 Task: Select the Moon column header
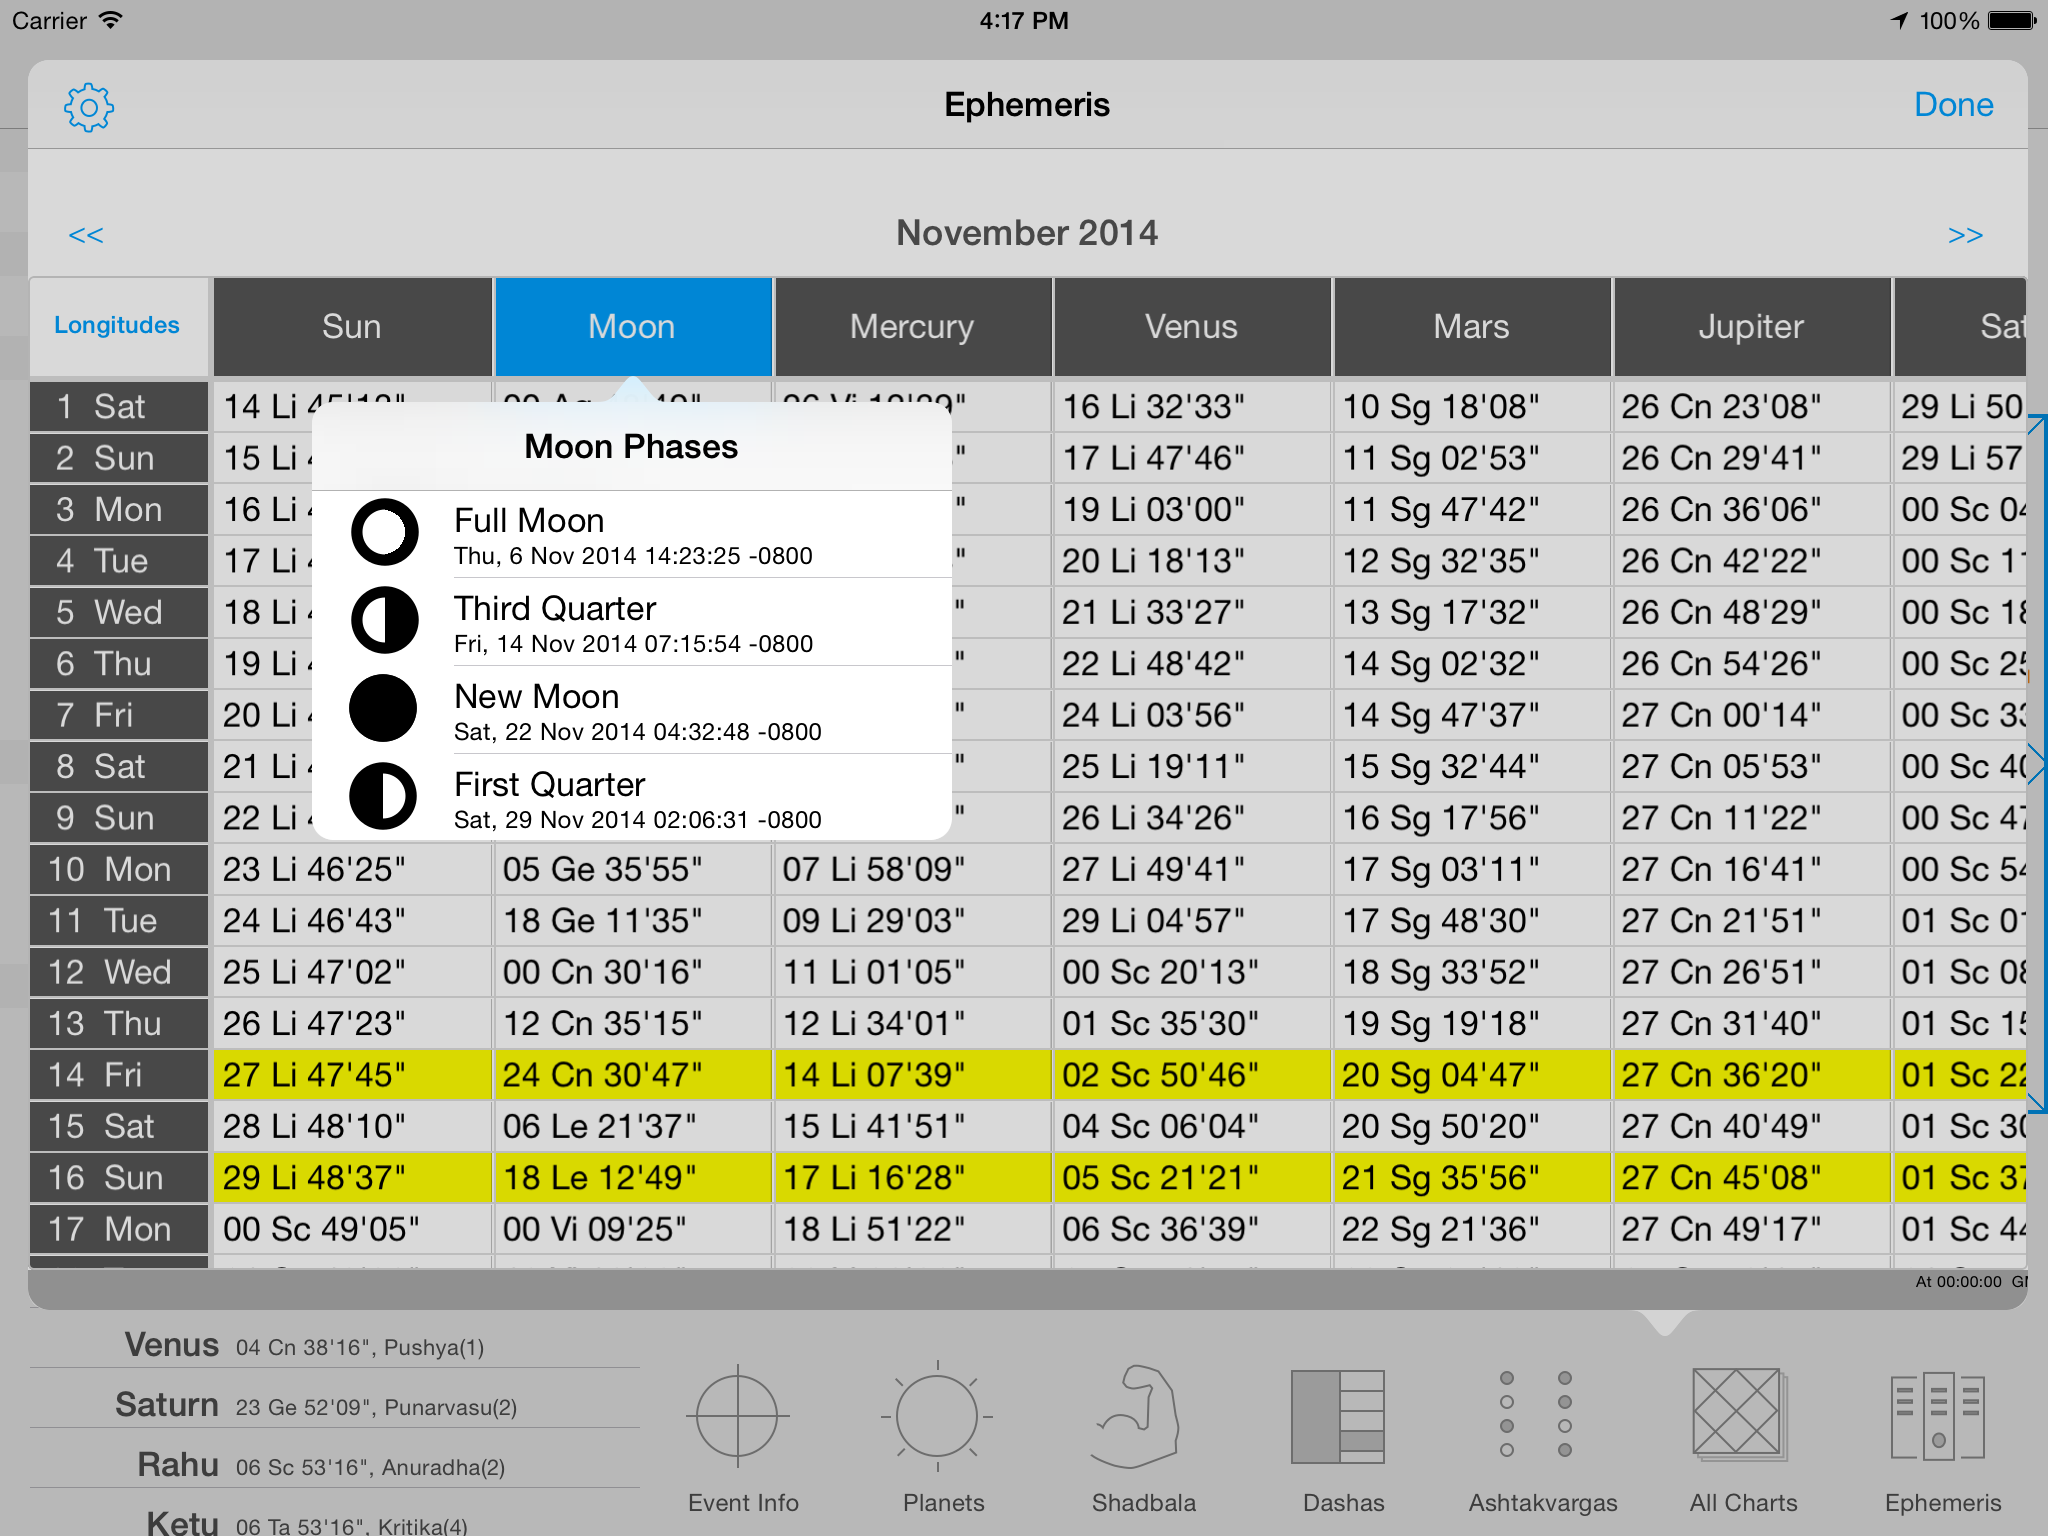pos(632,326)
